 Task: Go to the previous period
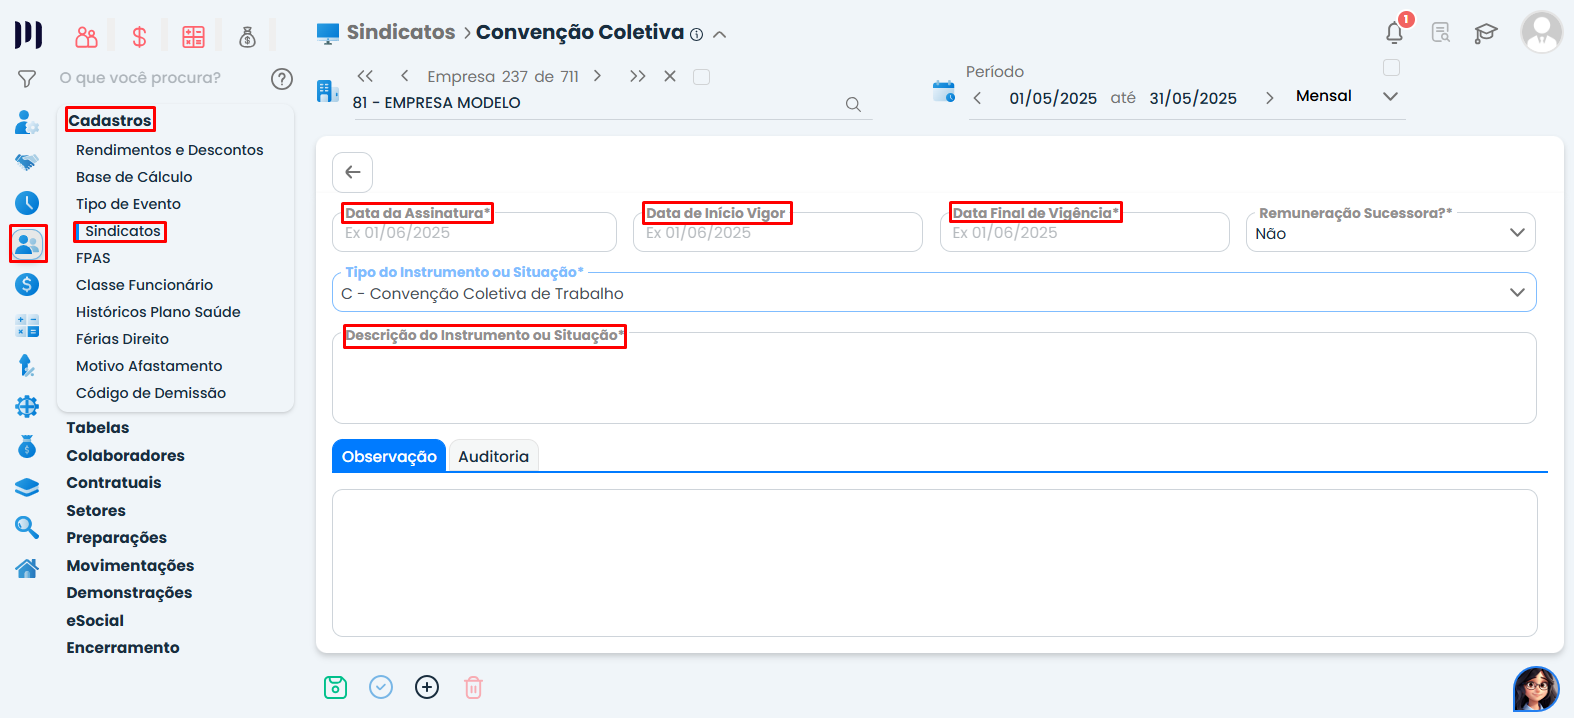pyautogui.click(x=977, y=98)
